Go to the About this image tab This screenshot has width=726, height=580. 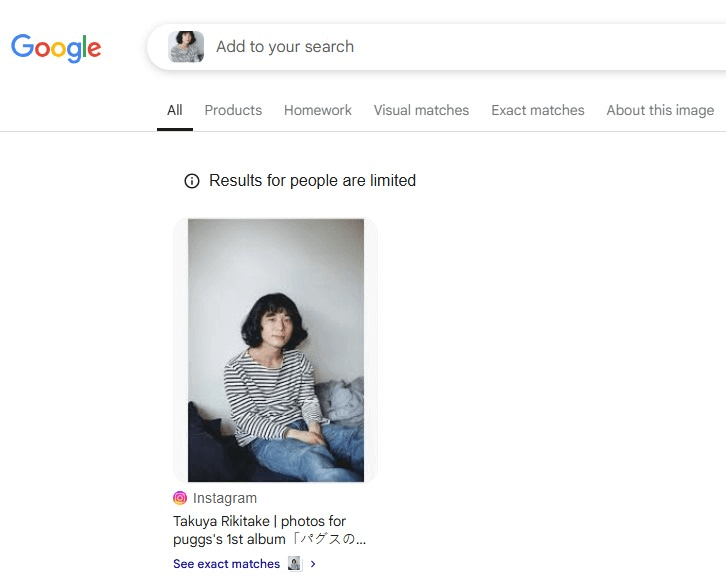click(660, 110)
